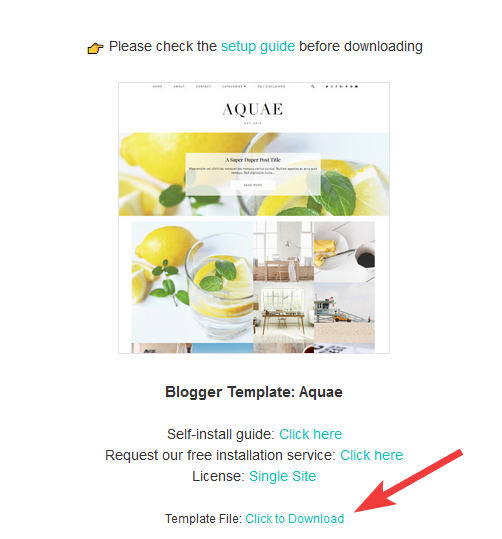
Task: Open the setup guide link
Action: (x=258, y=46)
